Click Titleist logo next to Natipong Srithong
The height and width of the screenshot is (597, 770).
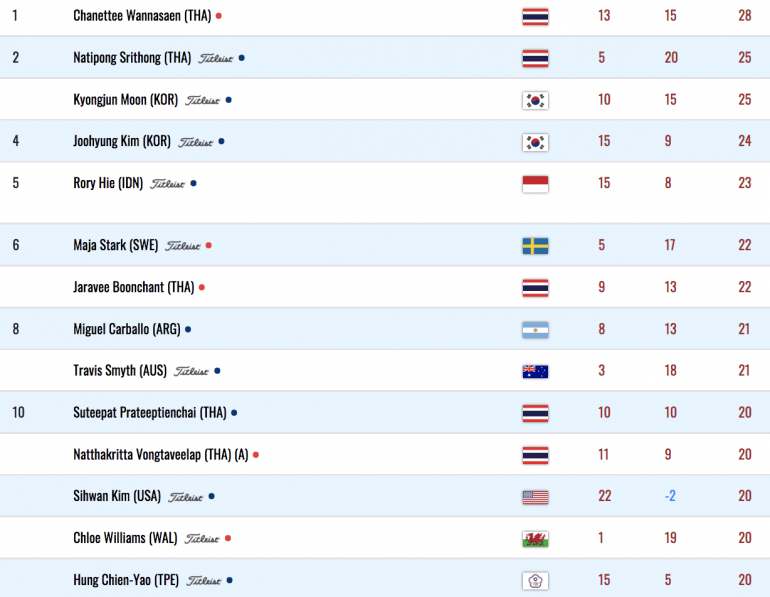click(216, 58)
